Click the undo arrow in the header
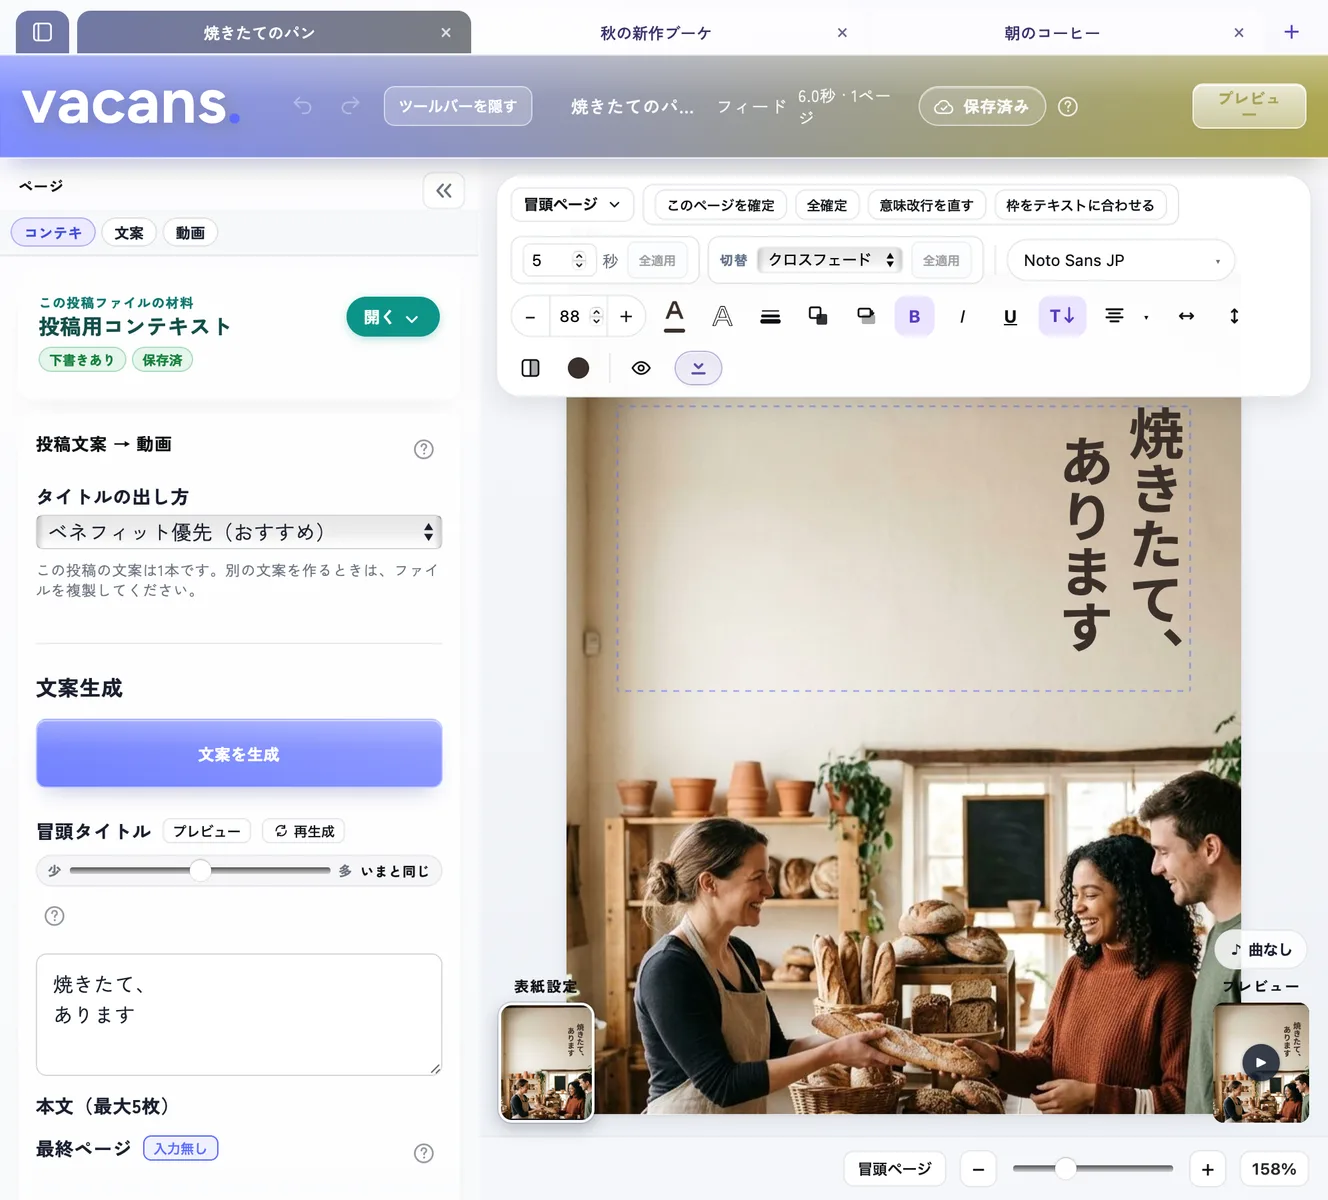This screenshot has width=1328, height=1200. click(303, 106)
